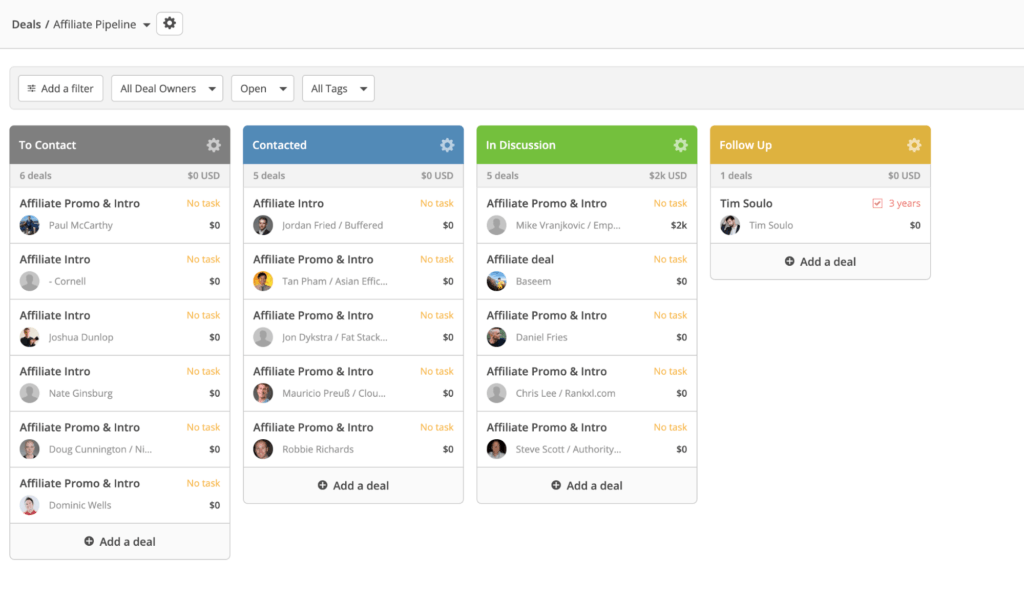Open the Open status dropdown
Viewport: 1024px width, 601px height.
click(262, 89)
